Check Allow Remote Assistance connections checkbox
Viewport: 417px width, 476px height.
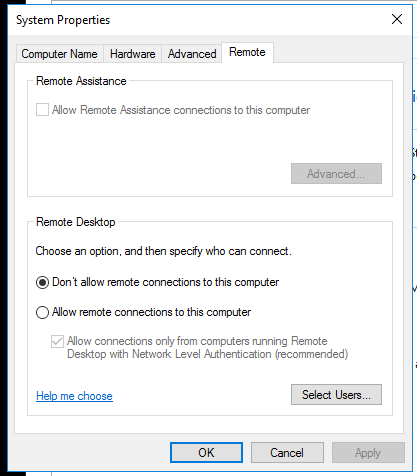coord(42,110)
